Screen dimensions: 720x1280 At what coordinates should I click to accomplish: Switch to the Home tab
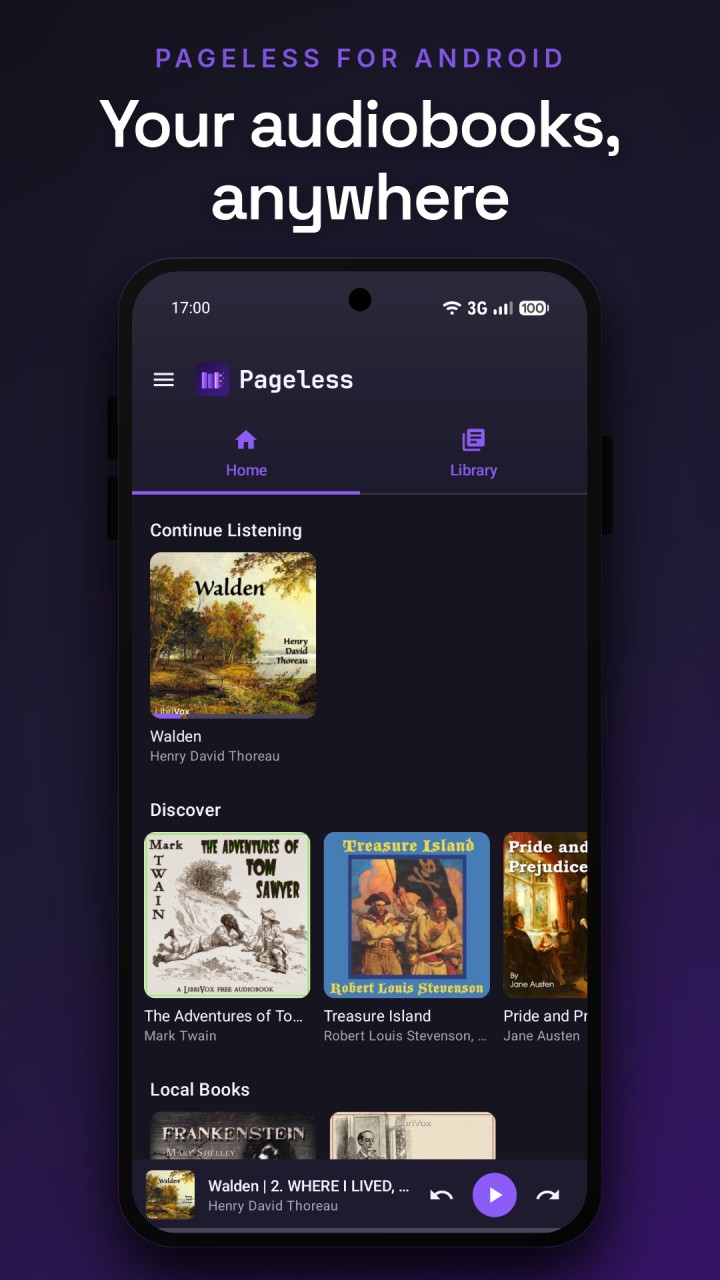click(246, 455)
